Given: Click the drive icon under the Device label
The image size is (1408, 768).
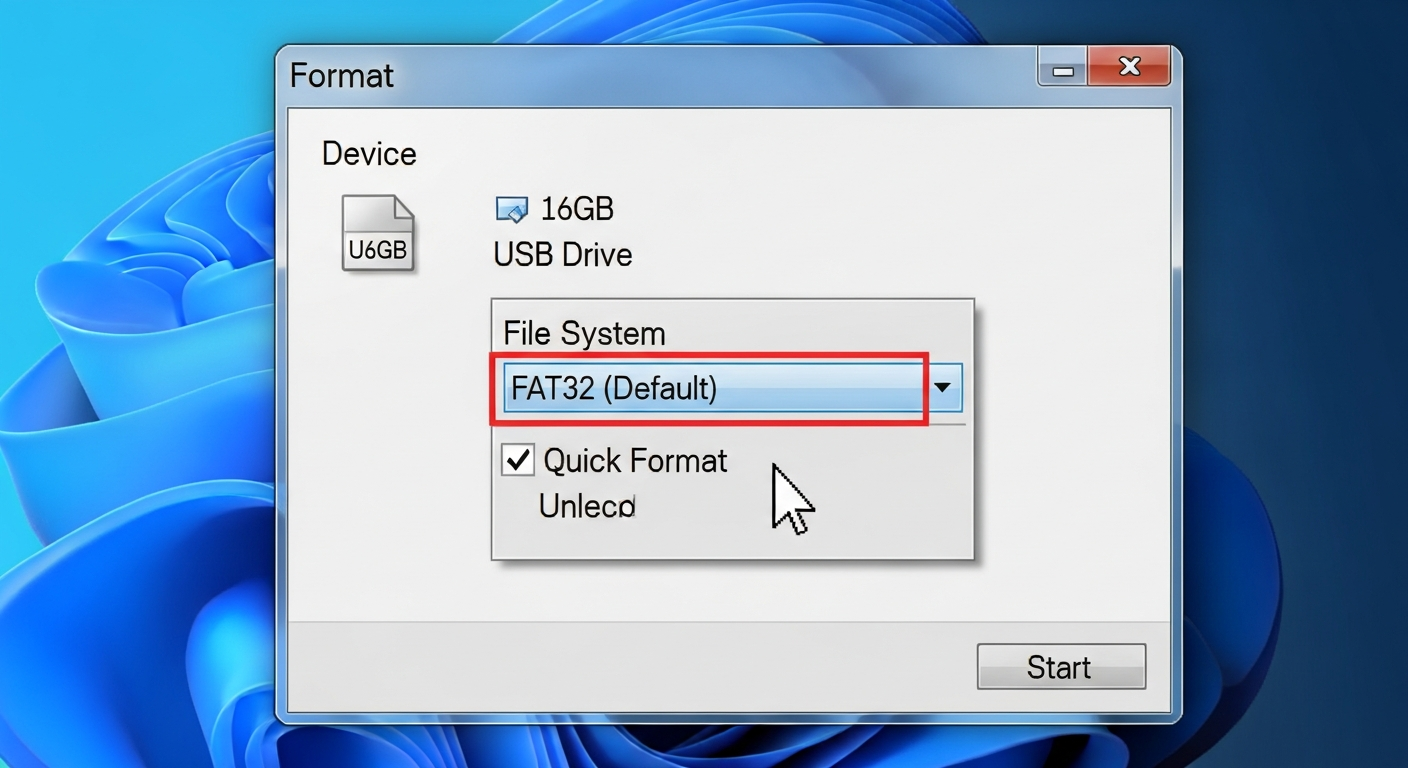Looking at the screenshot, I should [378, 232].
